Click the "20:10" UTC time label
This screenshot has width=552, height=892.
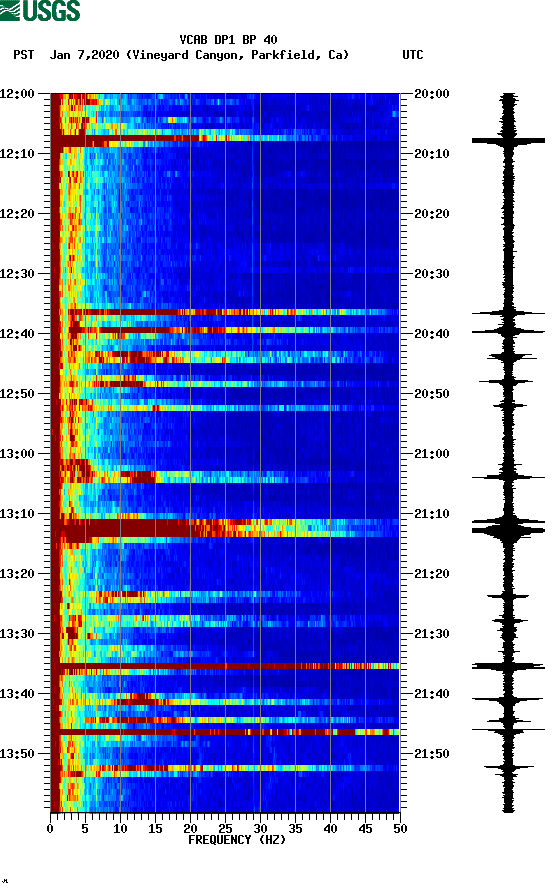432,154
